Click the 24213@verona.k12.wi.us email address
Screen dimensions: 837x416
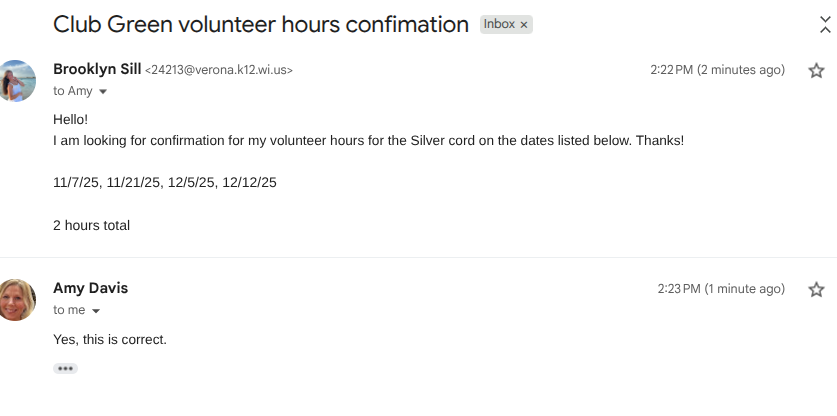tap(219, 71)
